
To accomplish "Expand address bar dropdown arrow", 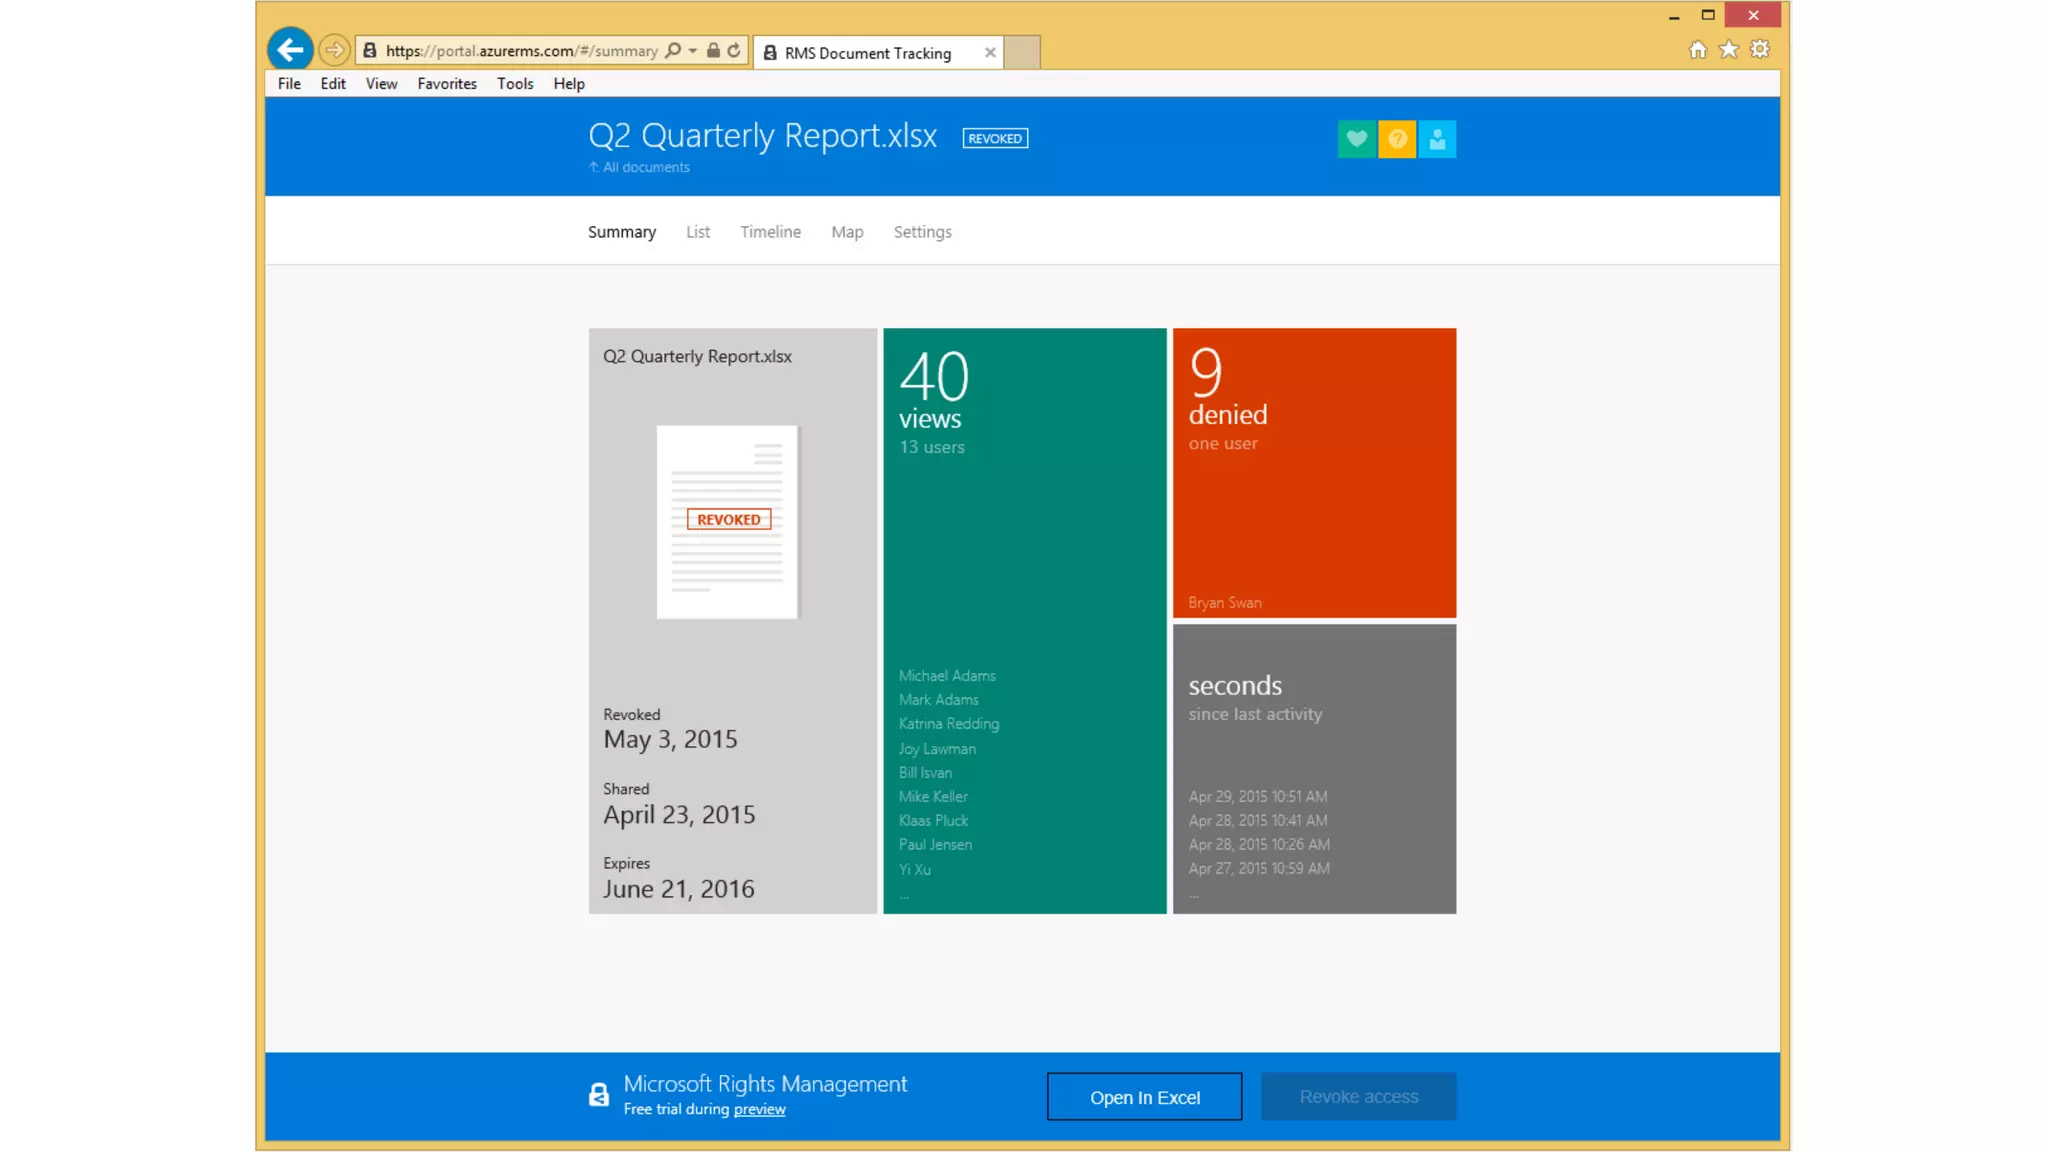I will tap(693, 50).
